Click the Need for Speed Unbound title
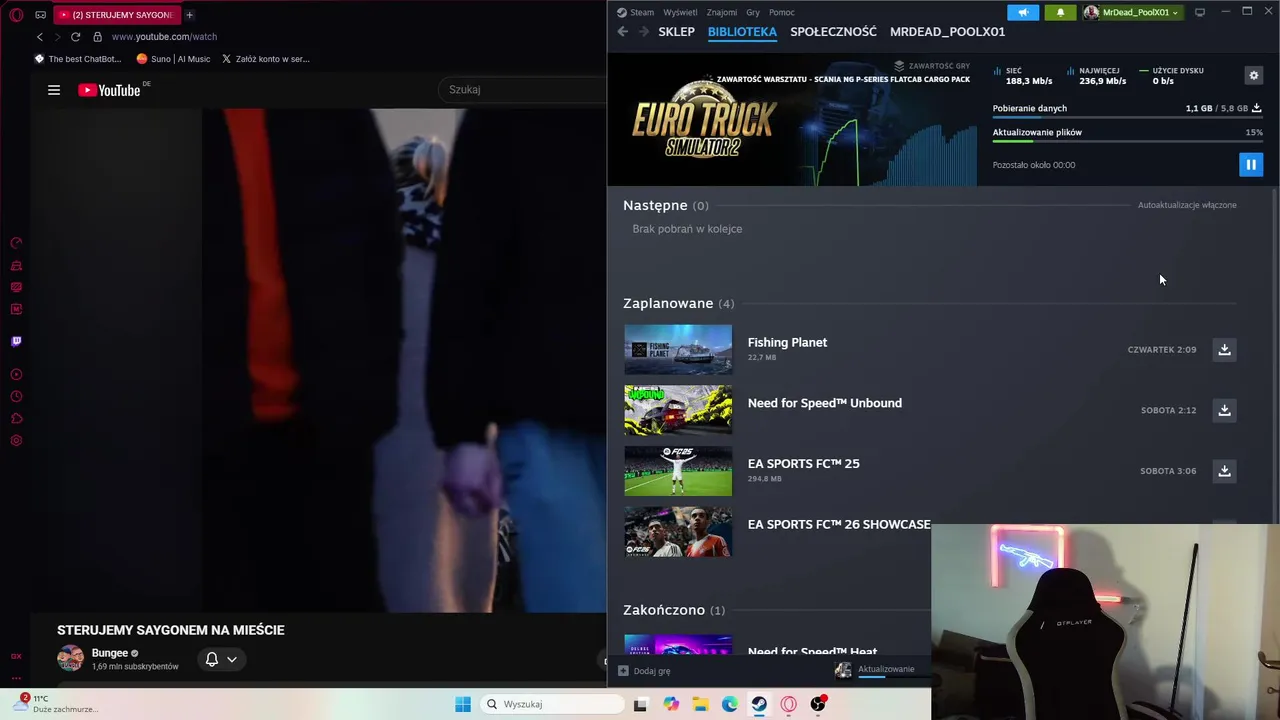 (x=824, y=403)
